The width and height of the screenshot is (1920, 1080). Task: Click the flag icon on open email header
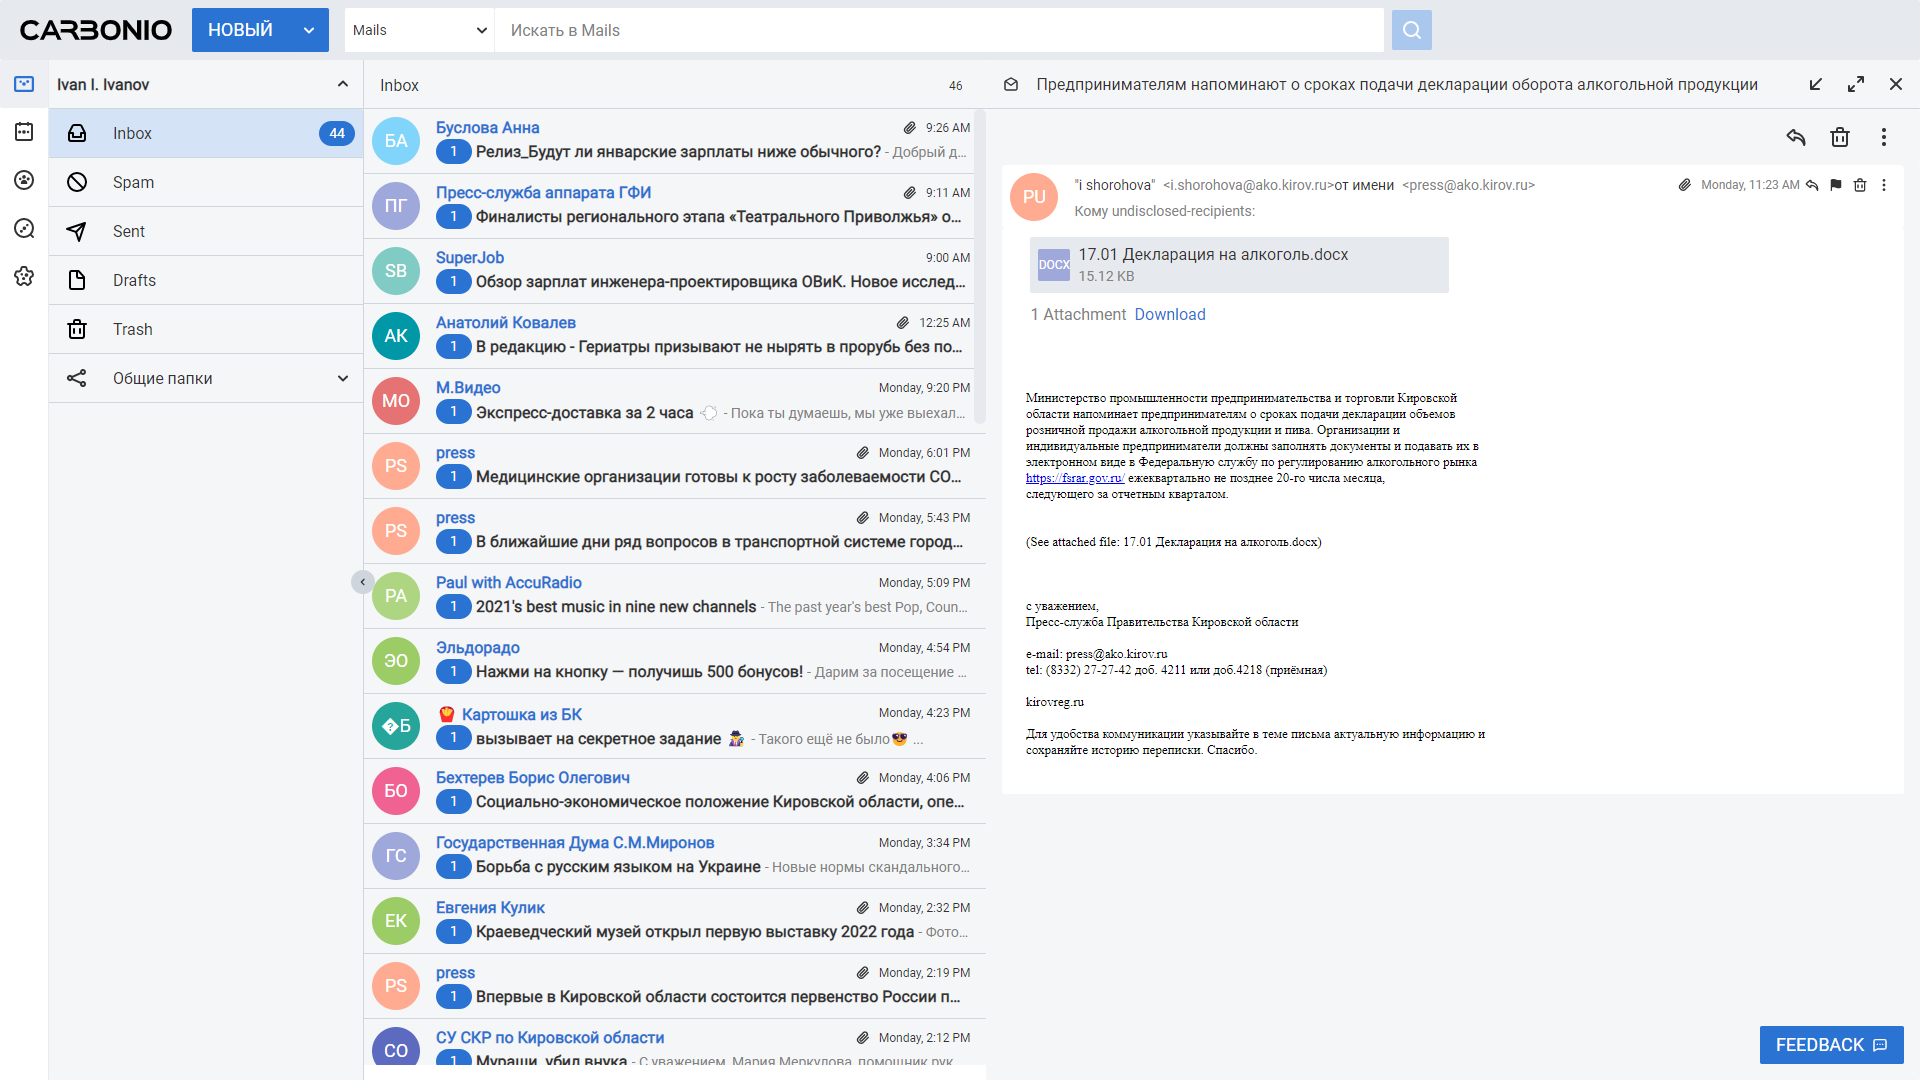click(x=1836, y=185)
